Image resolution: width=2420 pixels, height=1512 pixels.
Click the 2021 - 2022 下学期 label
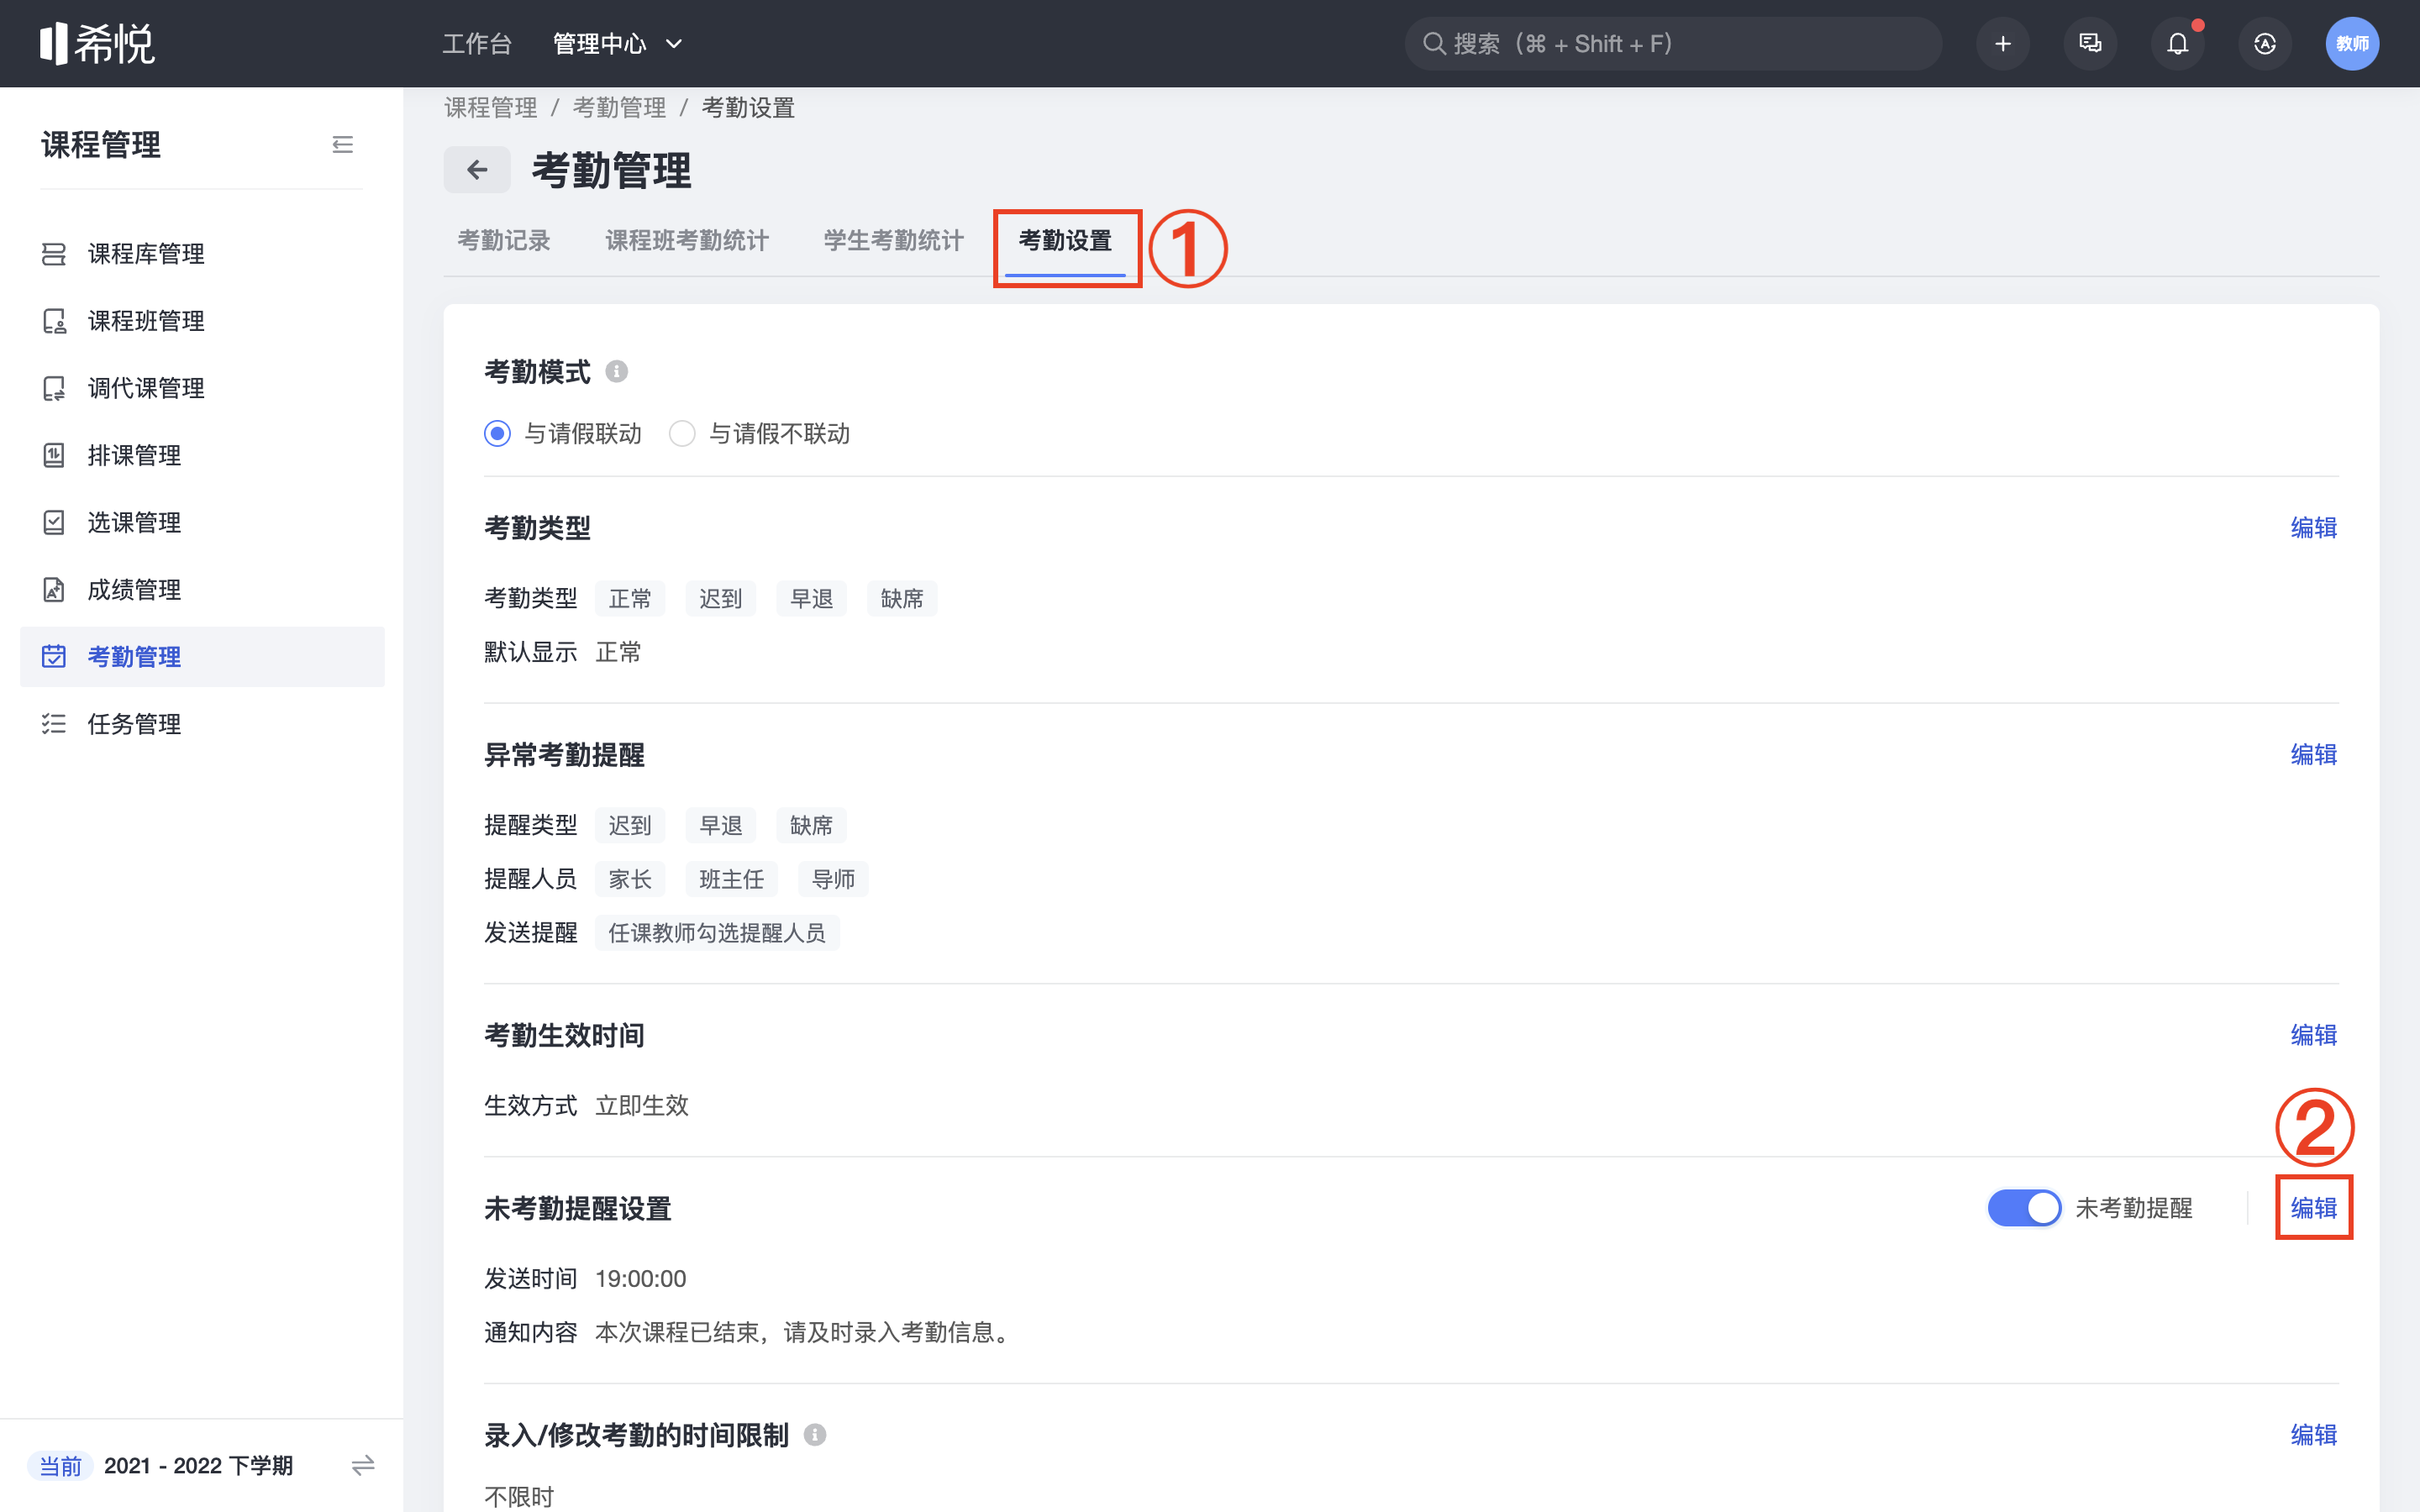coord(198,1466)
